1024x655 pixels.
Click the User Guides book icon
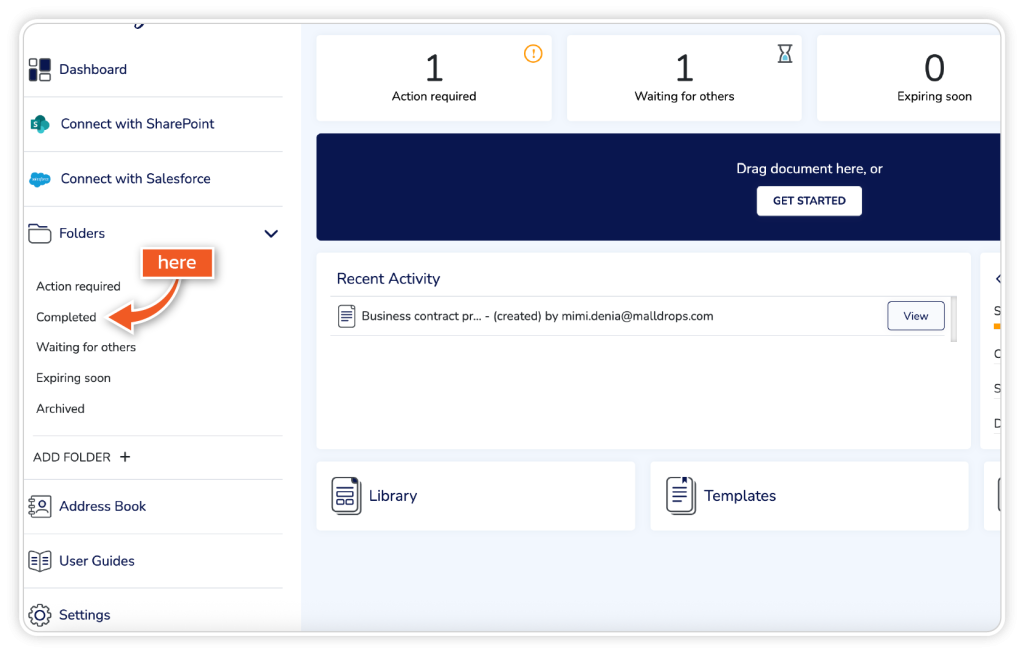[x=40, y=561]
